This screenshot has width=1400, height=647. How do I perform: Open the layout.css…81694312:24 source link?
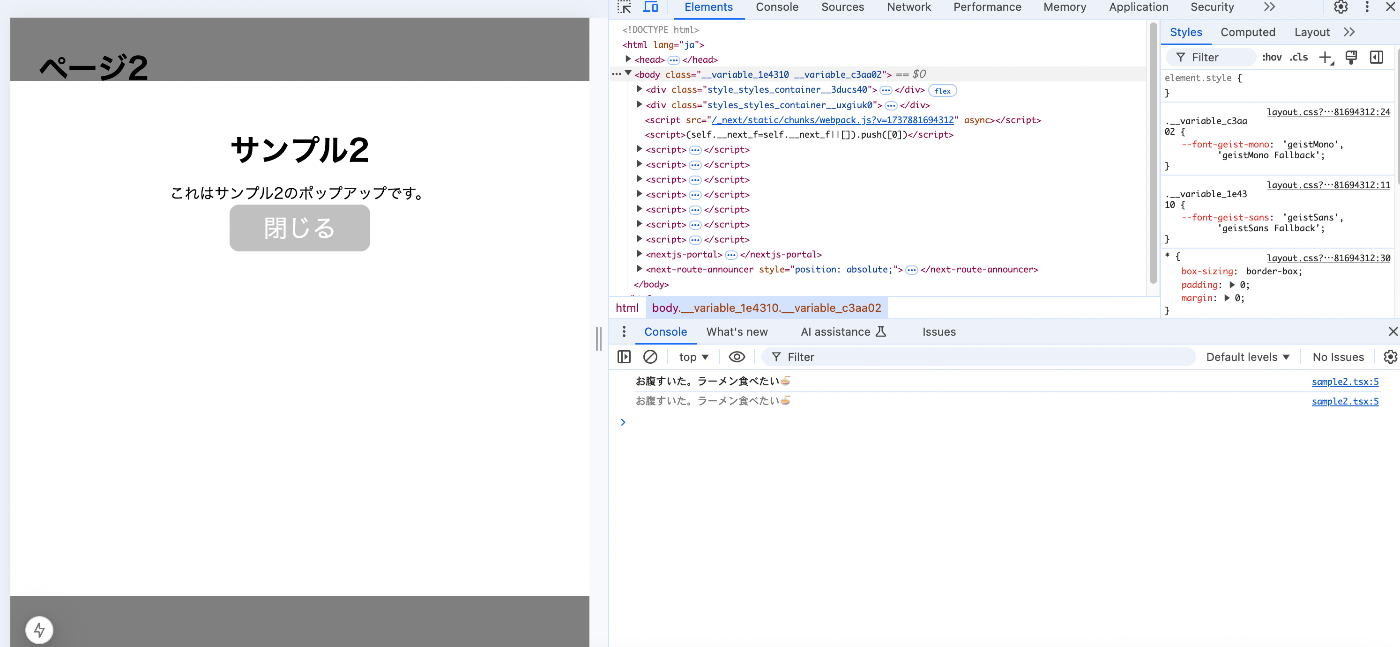tap(1329, 112)
